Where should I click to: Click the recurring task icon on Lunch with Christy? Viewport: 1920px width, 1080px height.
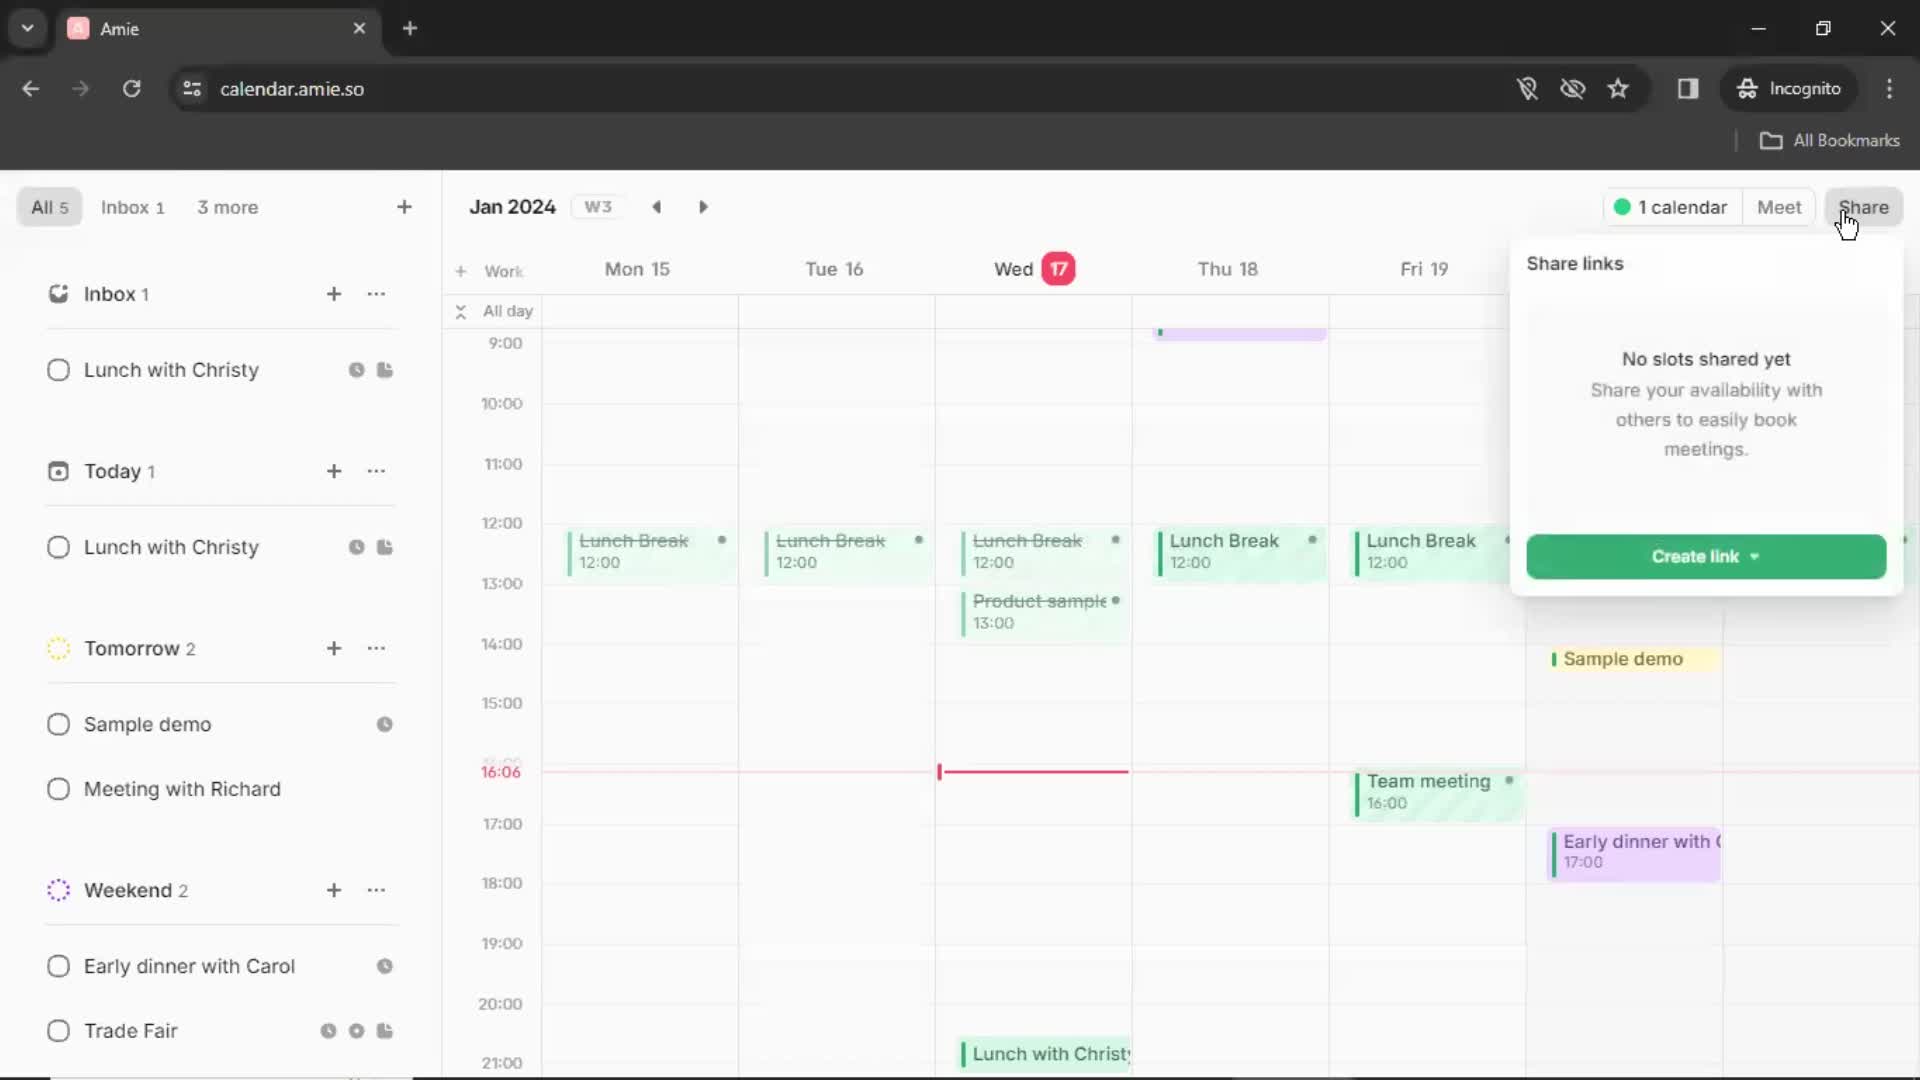coord(356,369)
